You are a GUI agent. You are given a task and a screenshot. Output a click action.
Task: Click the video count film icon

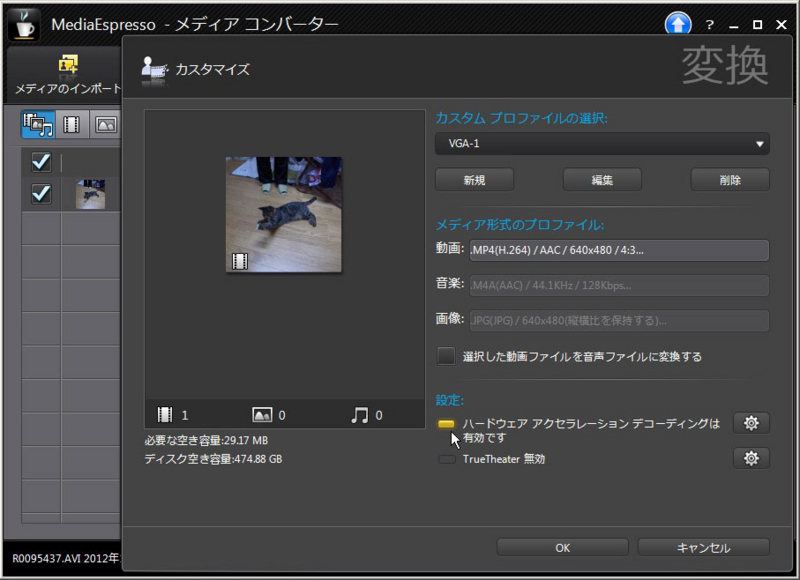[165, 414]
